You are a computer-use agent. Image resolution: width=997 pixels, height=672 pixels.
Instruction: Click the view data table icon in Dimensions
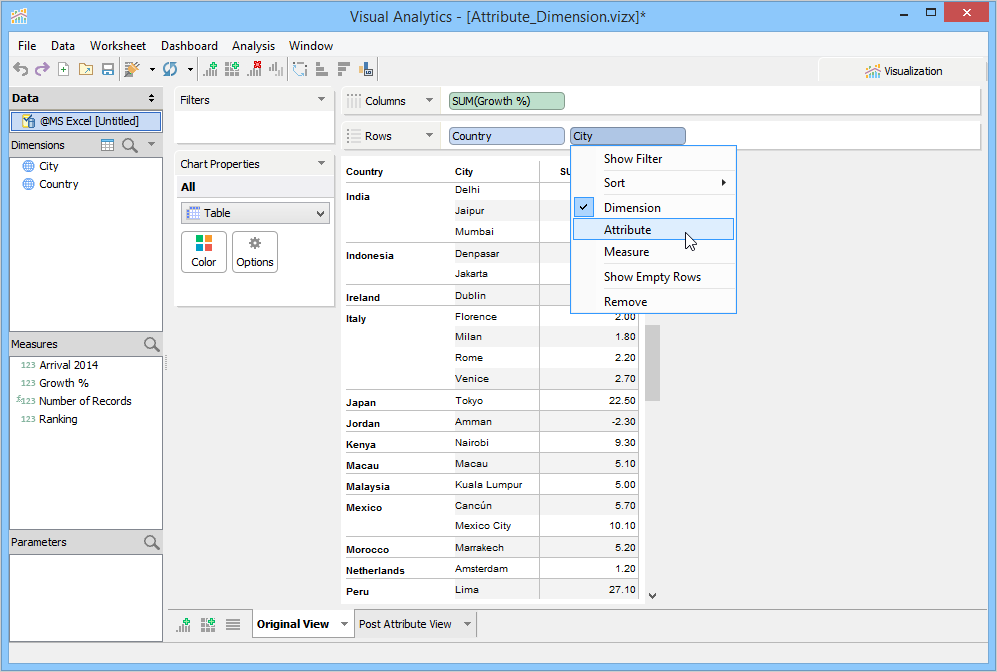[107, 146]
